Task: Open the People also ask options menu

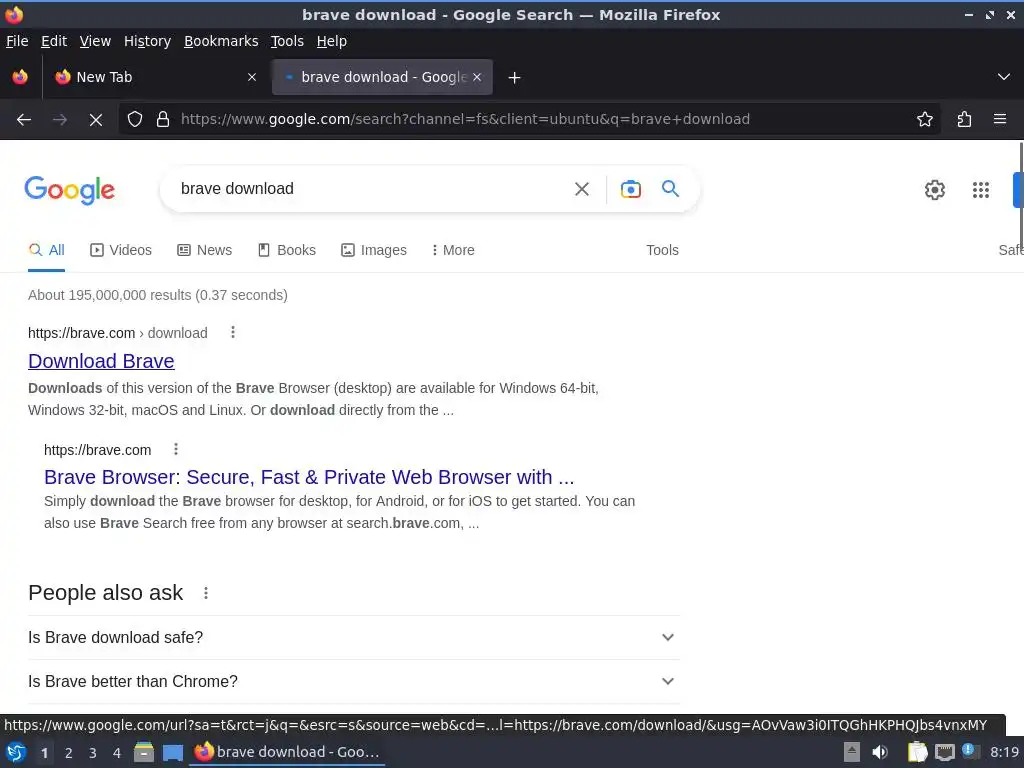Action: 206,593
